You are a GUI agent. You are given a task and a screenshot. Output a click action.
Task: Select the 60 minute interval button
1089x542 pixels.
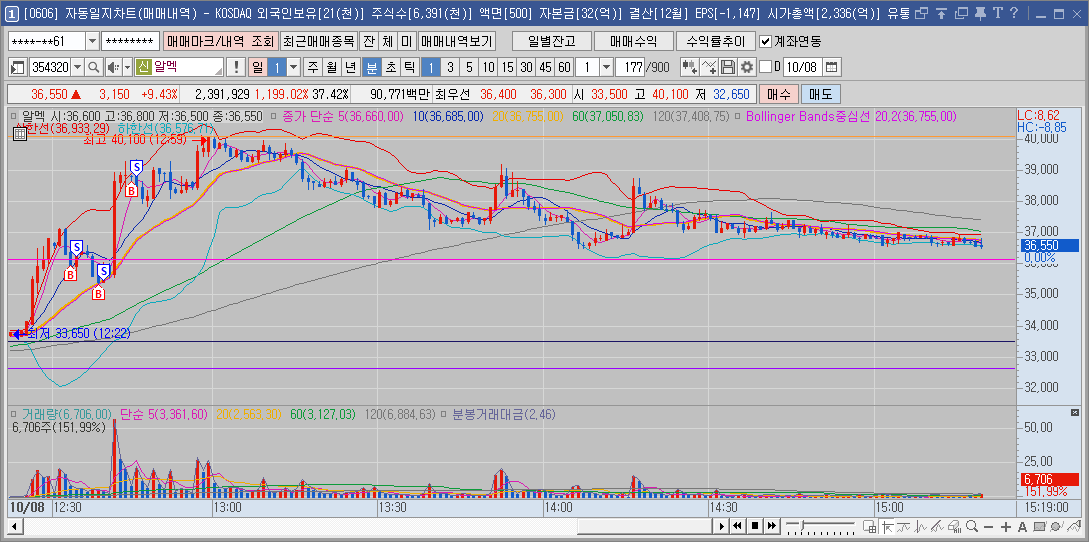564,67
